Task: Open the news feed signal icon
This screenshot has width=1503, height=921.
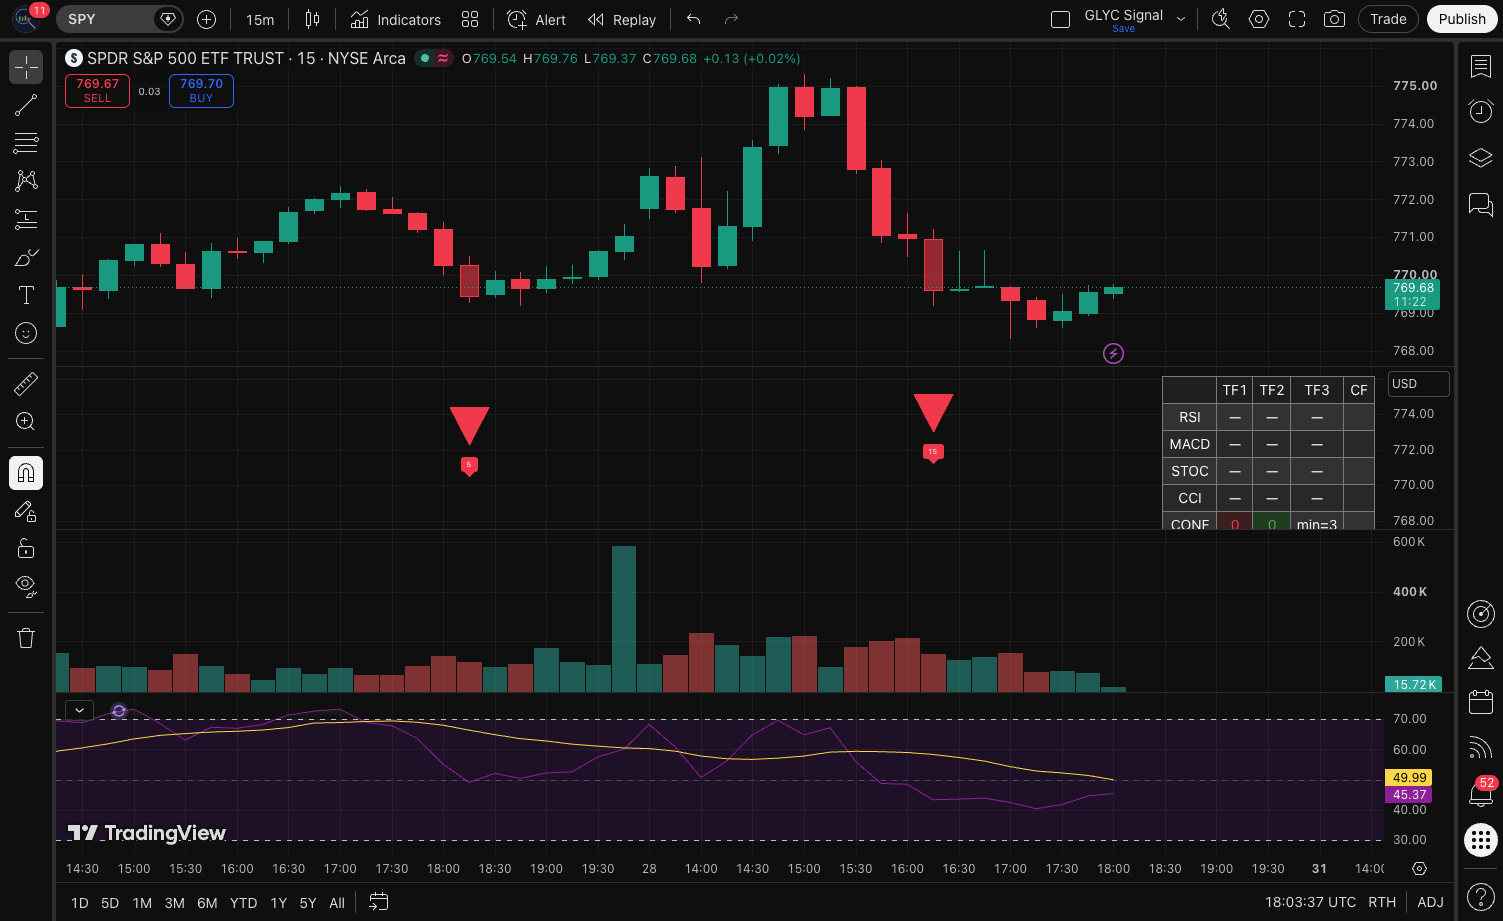Action: click(1480, 747)
